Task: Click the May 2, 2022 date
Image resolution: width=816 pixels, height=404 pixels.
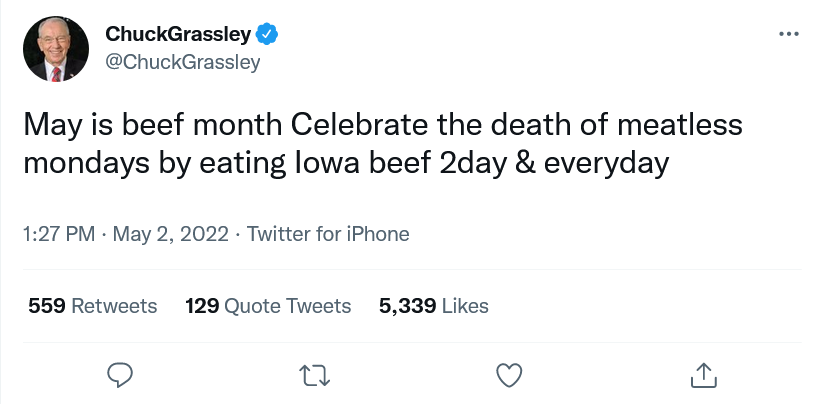Action: [x=171, y=234]
